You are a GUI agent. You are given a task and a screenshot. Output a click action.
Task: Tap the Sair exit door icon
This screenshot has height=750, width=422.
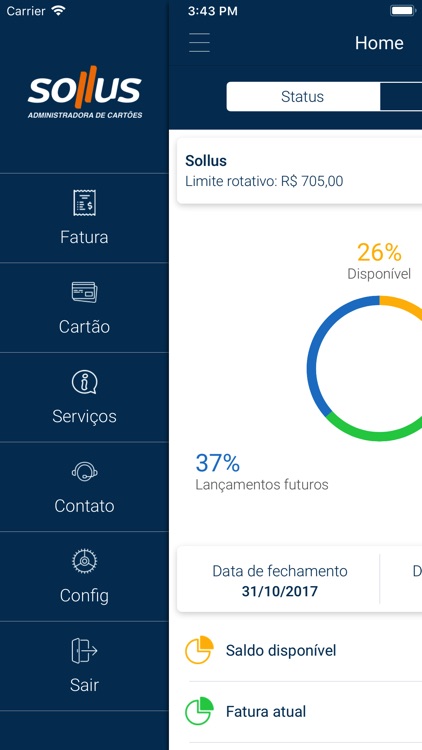click(84, 651)
